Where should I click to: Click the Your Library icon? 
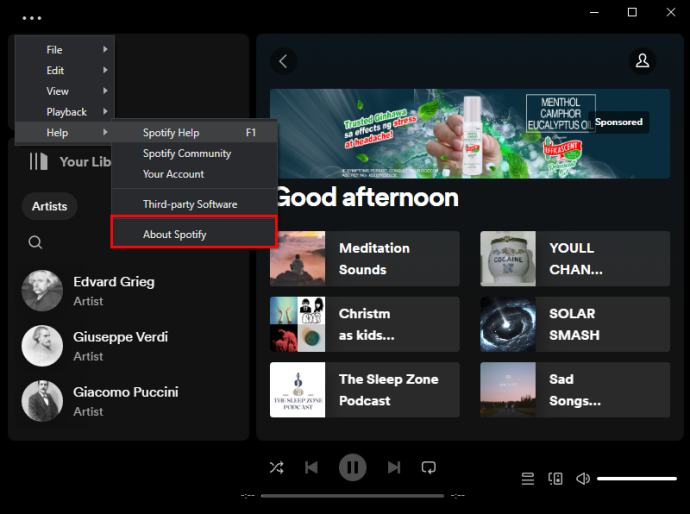38,162
